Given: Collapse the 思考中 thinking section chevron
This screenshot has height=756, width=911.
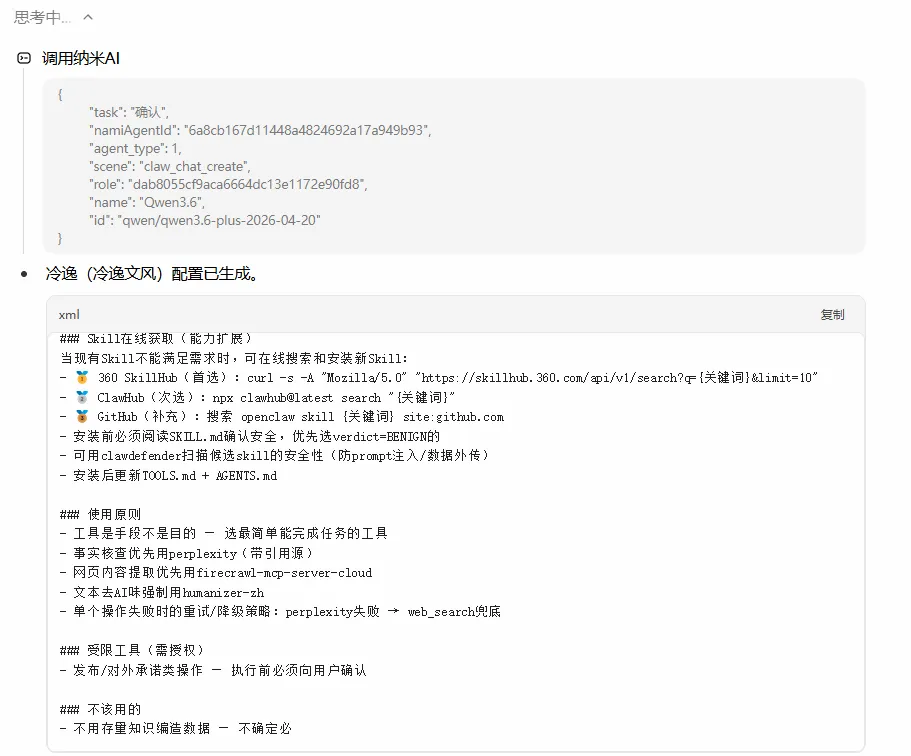Looking at the screenshot, I should [x=88, y=17].
